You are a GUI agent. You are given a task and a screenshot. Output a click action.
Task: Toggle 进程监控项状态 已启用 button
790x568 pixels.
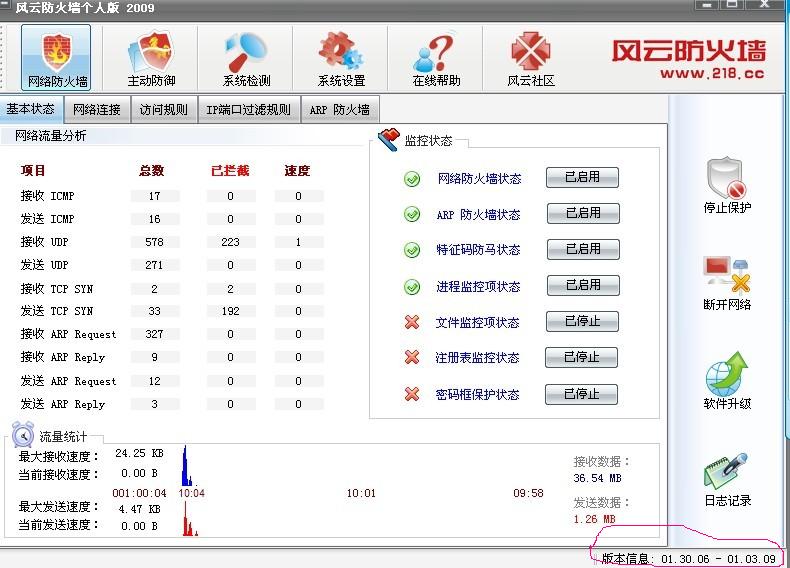coord(583,285)
